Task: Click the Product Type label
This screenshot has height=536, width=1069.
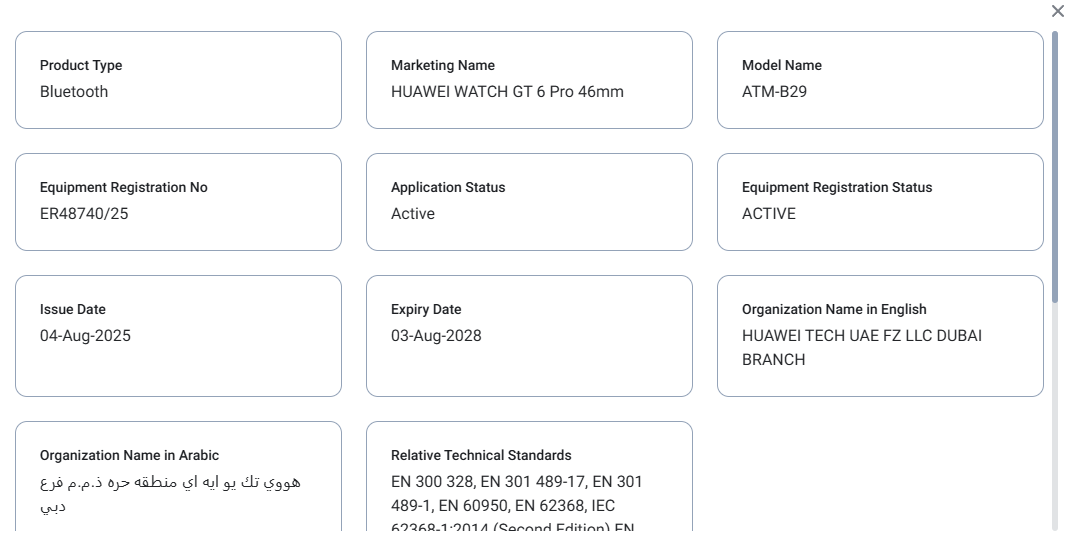Action: 81,65
